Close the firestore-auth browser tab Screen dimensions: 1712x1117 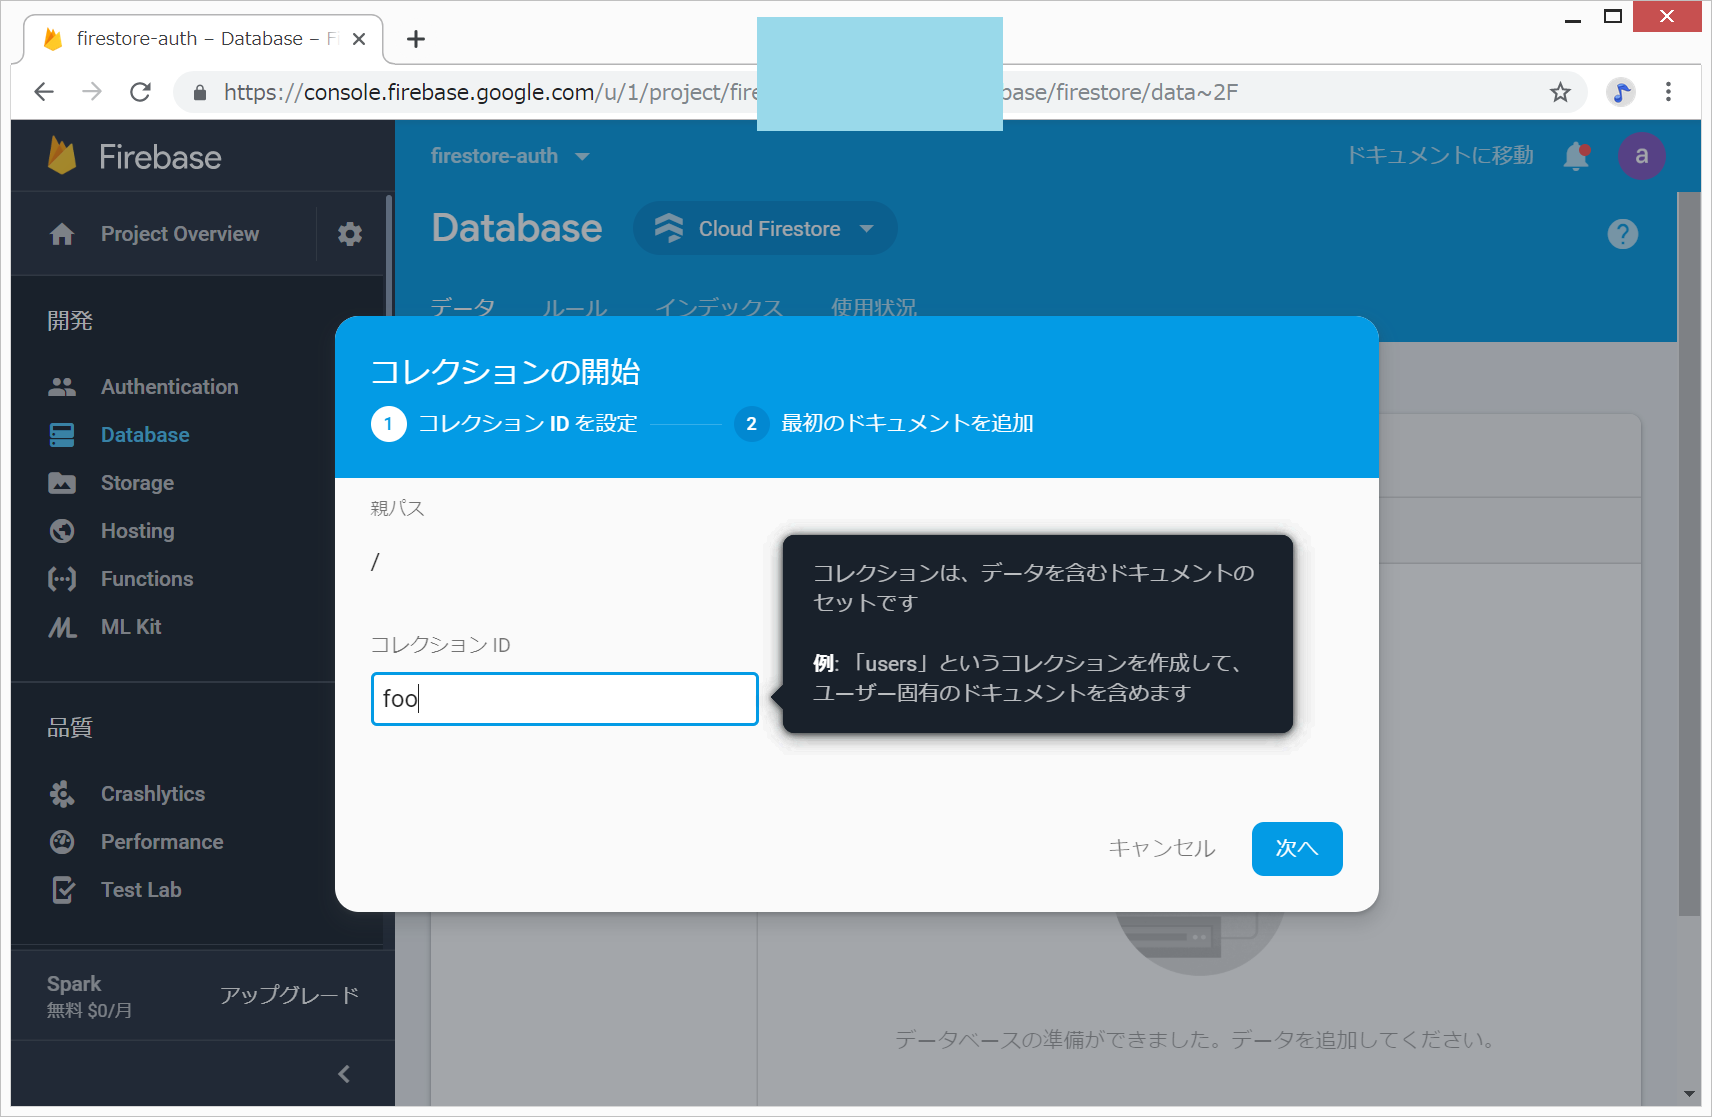click(x=359, y=39)
